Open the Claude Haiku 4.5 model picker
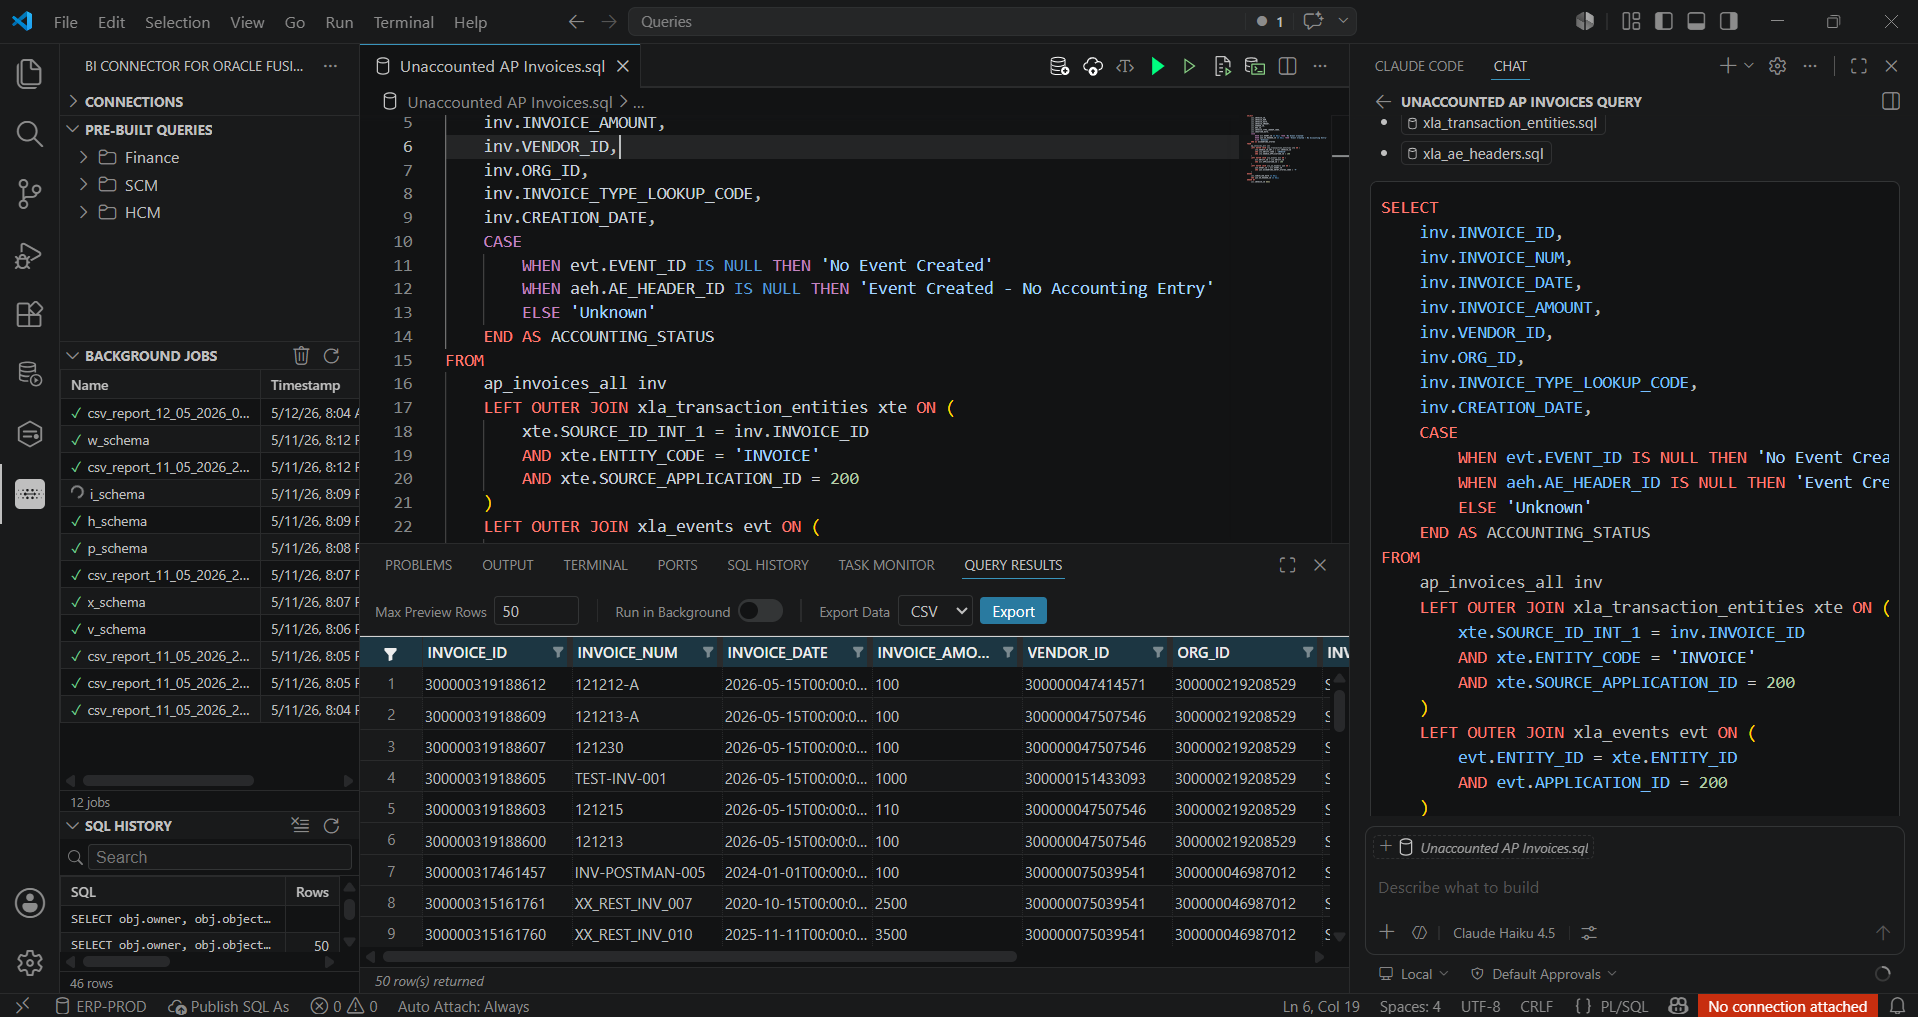Screen dimensions: 1918x1017 click(1503, 933)
